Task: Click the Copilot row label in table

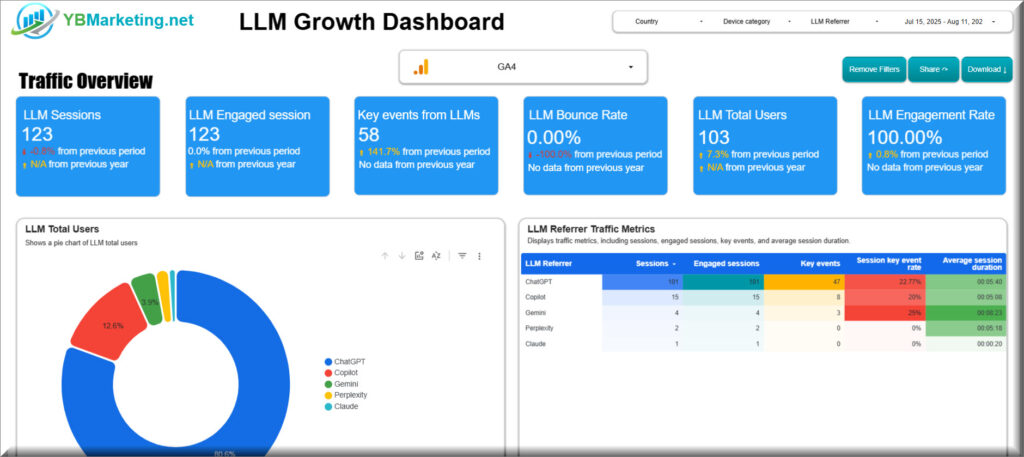Action: 536,297
